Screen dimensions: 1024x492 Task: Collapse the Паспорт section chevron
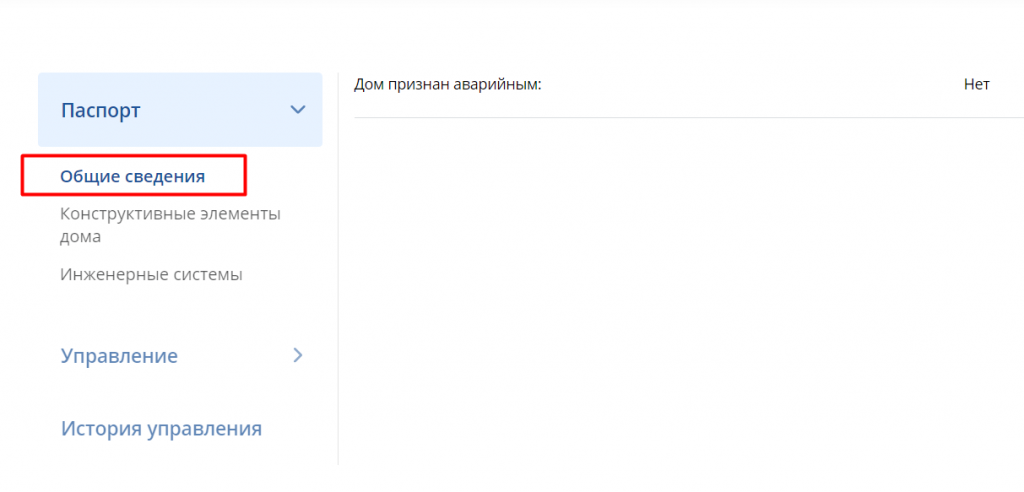coord(298,110)
